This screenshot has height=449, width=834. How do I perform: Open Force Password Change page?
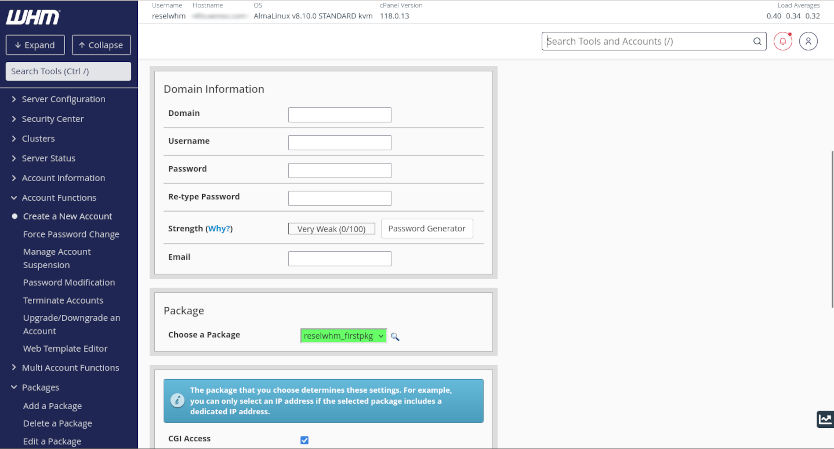[x=71, y=234]
